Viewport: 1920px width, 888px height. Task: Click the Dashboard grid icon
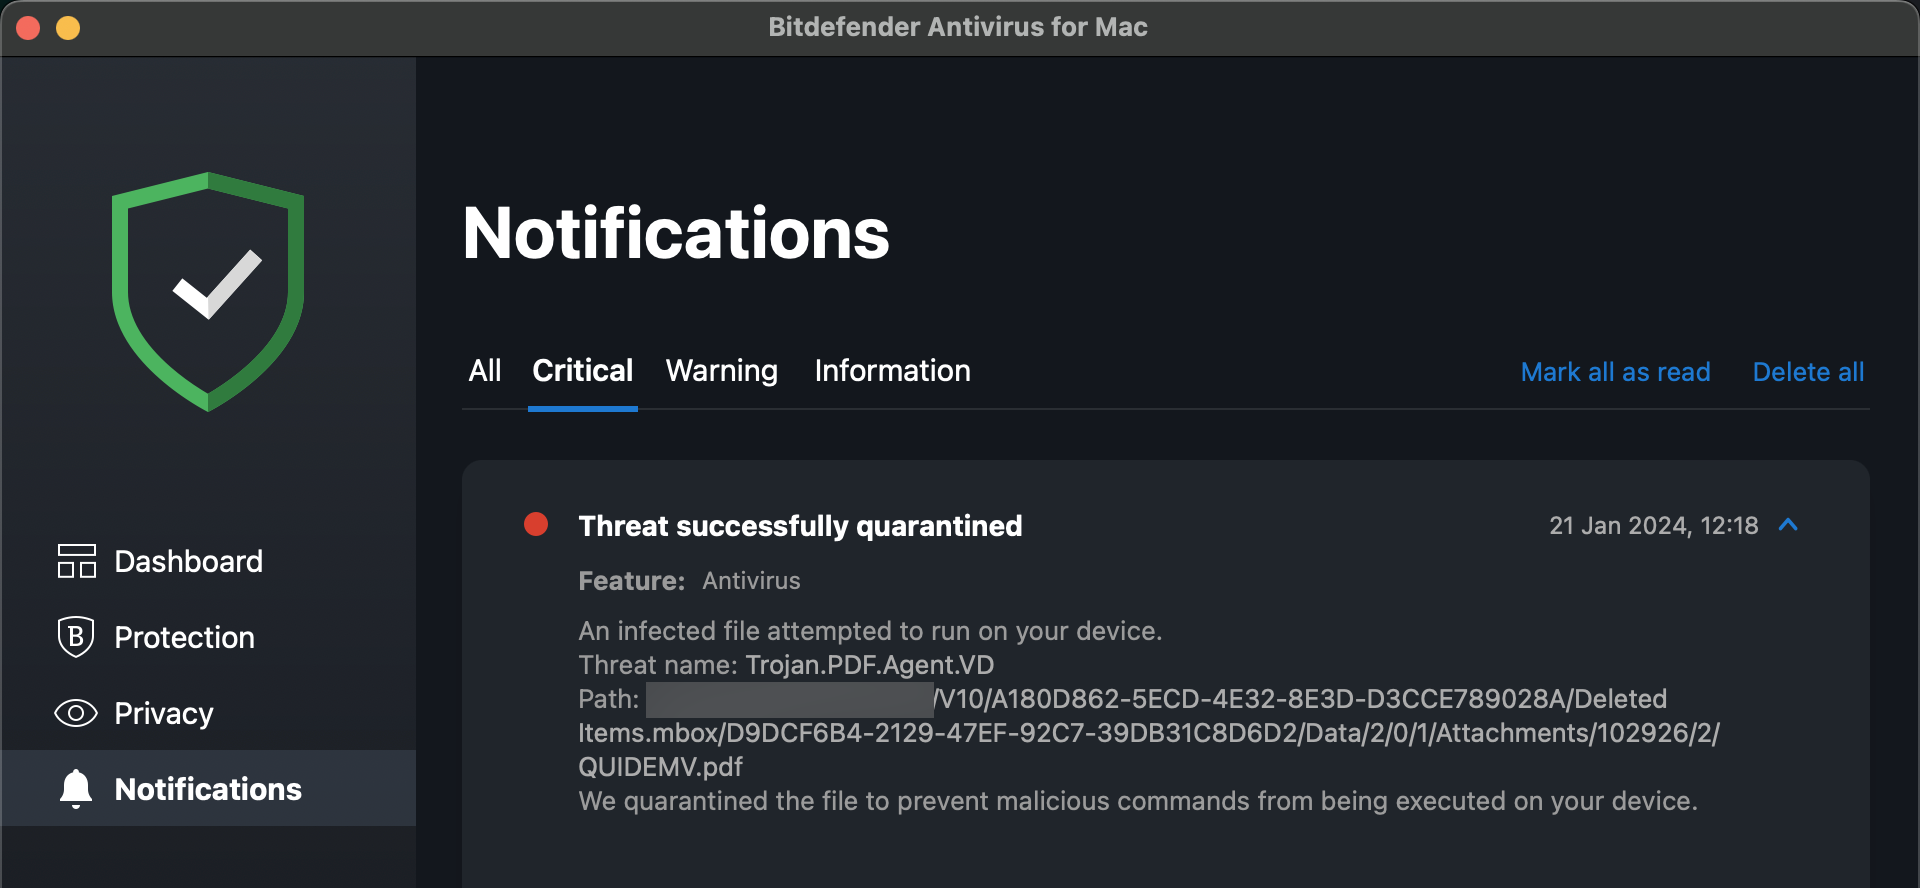point(76,561)
